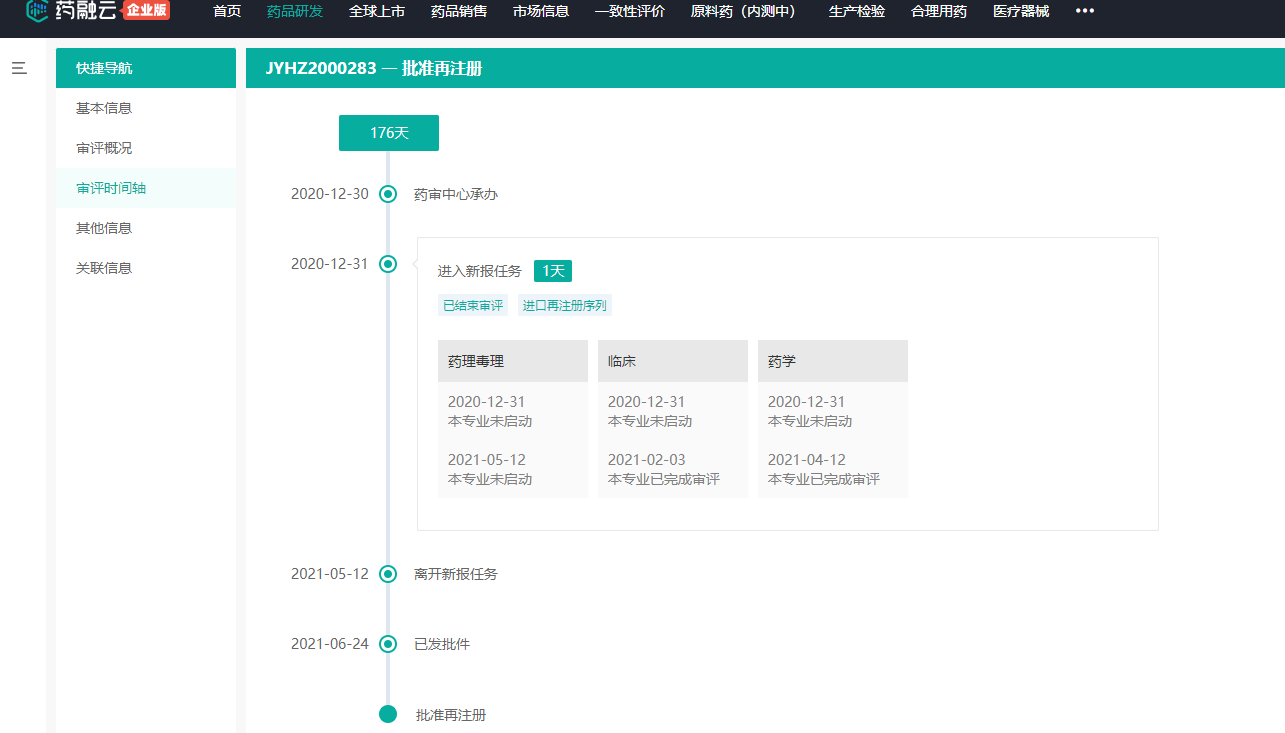Screen dimensions: 1285x733
Task: Select 一致性评价 in navigation bar
Action: pos(630,11)
